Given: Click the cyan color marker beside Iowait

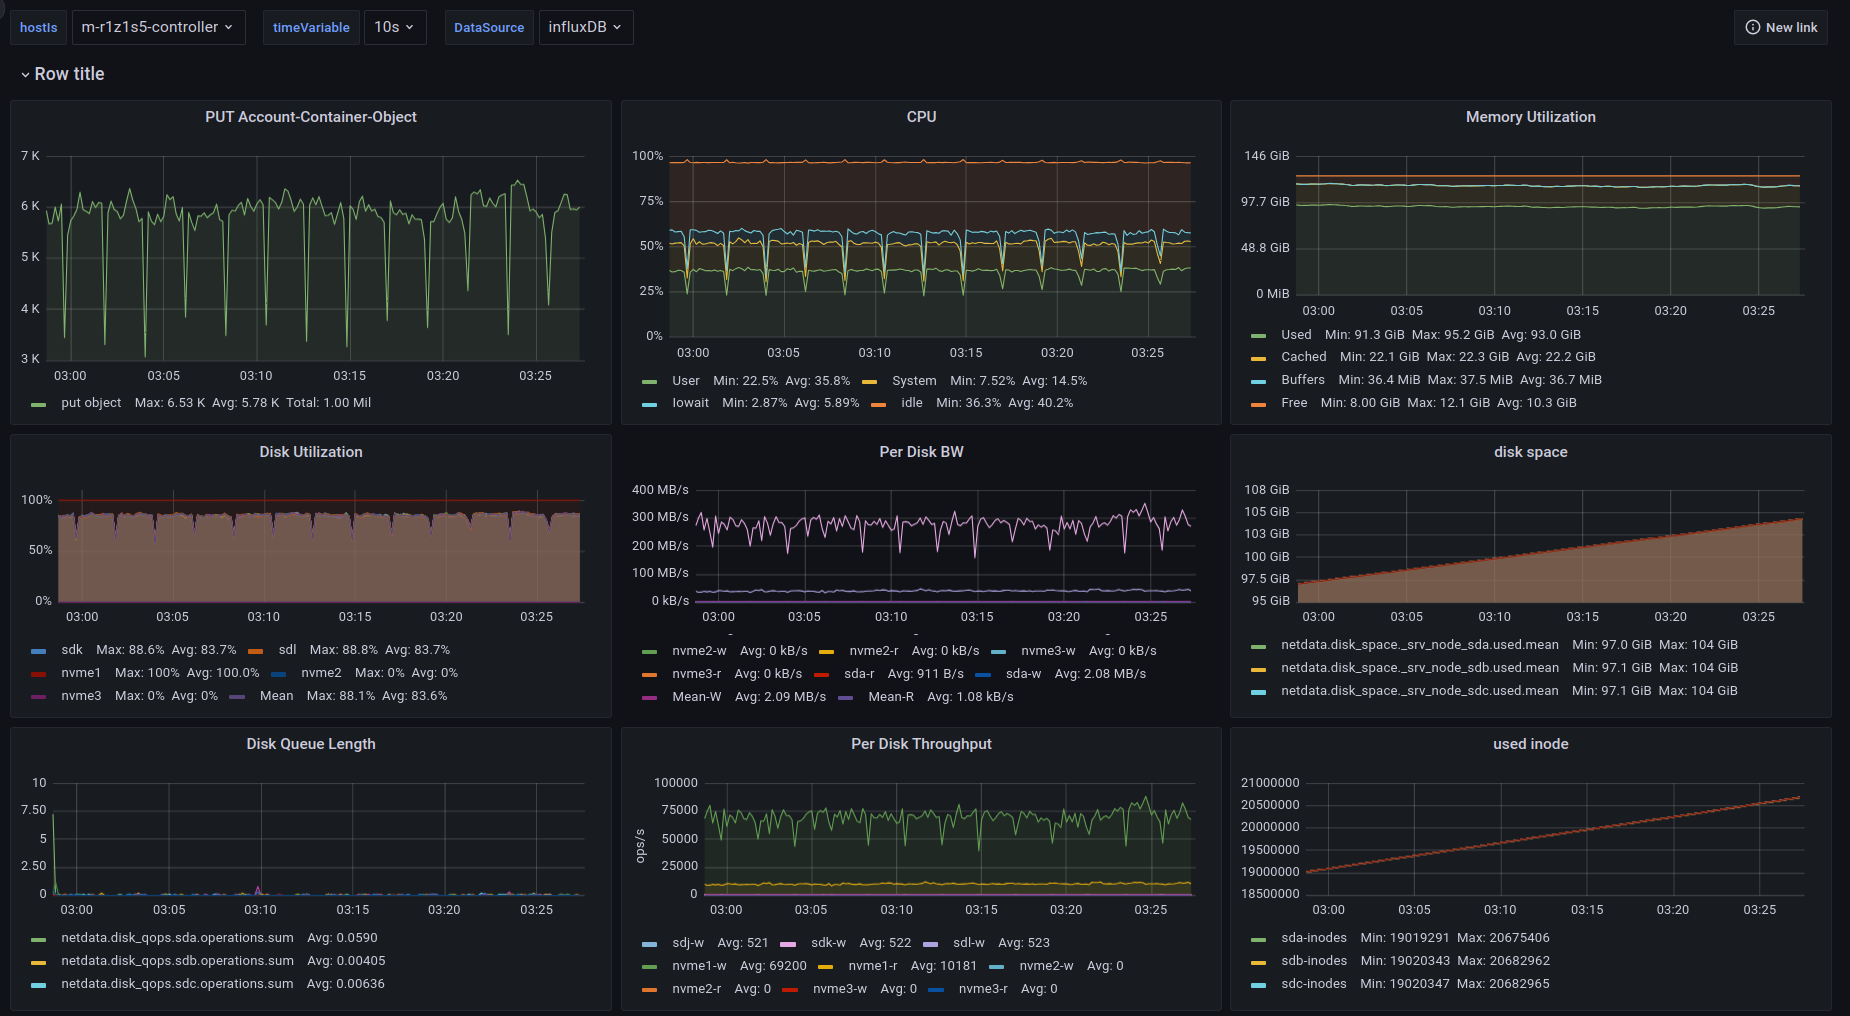Looking at the screenshot, I should click(650, 404).
